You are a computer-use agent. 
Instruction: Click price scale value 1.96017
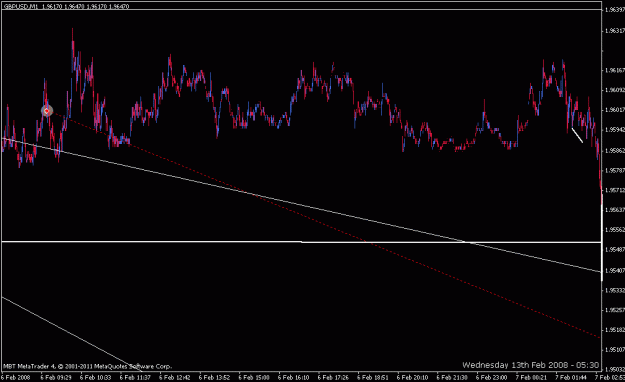coord(614,110)
